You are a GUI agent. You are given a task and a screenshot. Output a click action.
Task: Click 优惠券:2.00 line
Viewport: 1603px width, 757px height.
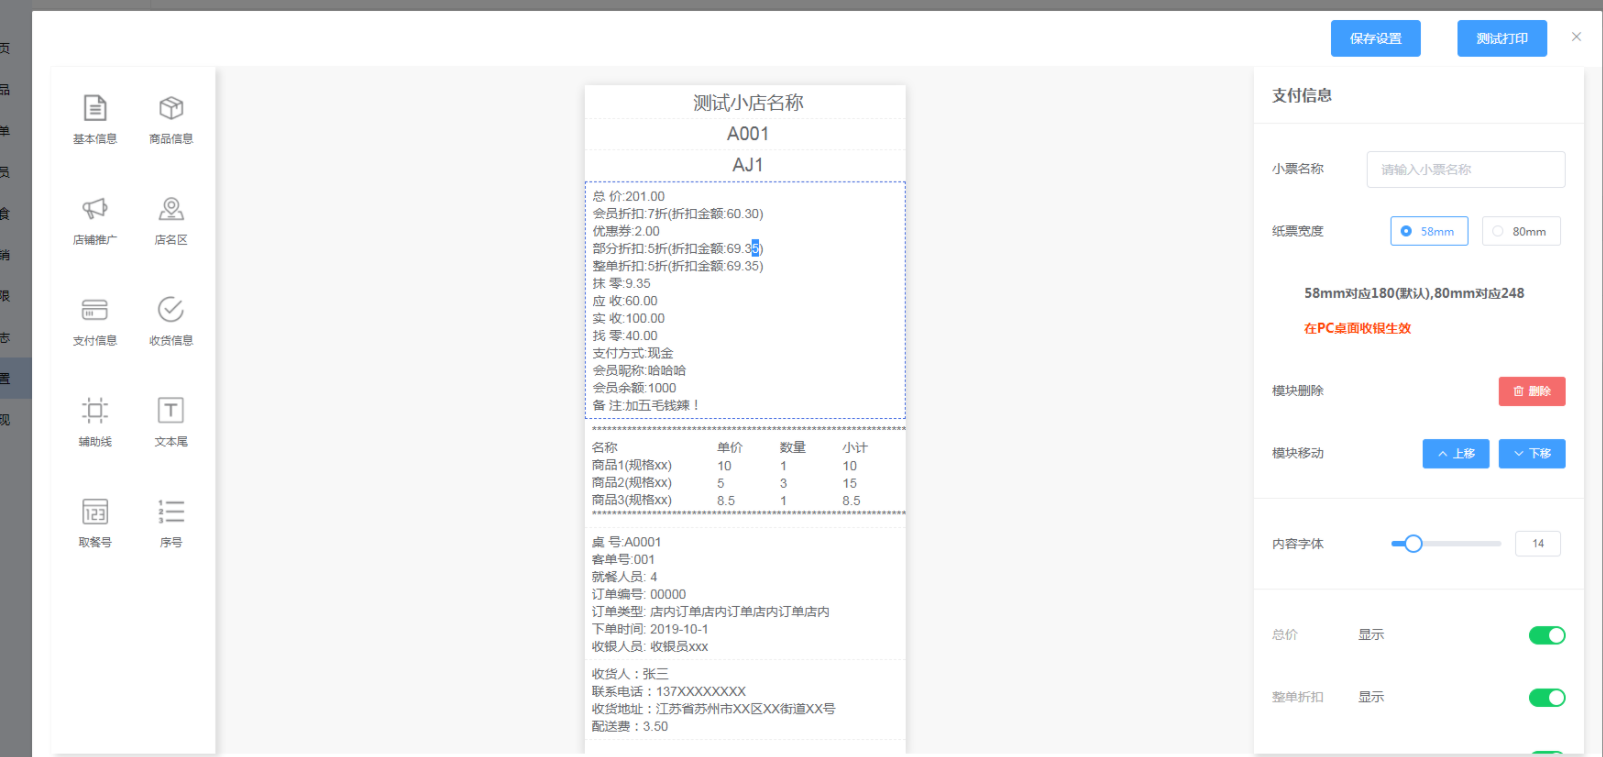[x=626, y=231]
